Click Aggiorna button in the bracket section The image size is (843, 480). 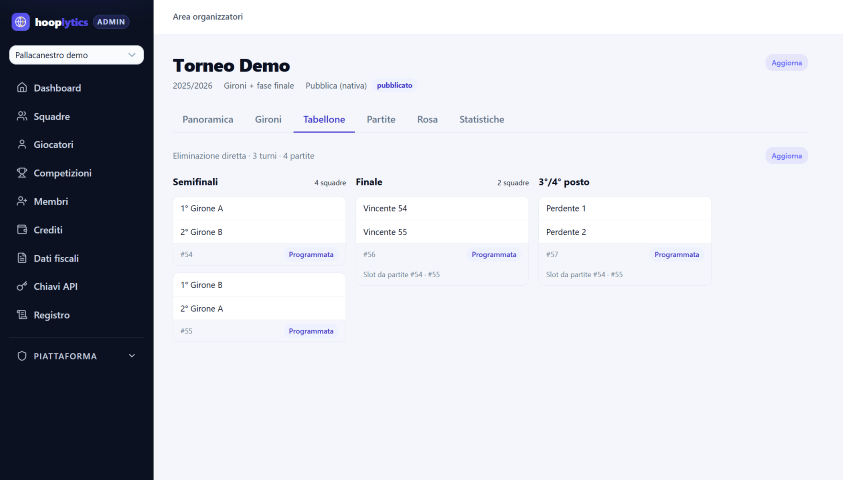[787, 156]
